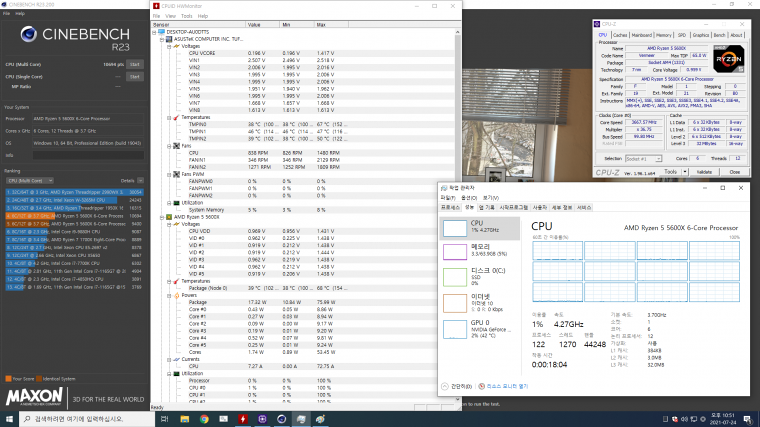Switch to the Memory tab in CPU-Z
This screenshot has height=427, width=760.
[x=664, y=35]
